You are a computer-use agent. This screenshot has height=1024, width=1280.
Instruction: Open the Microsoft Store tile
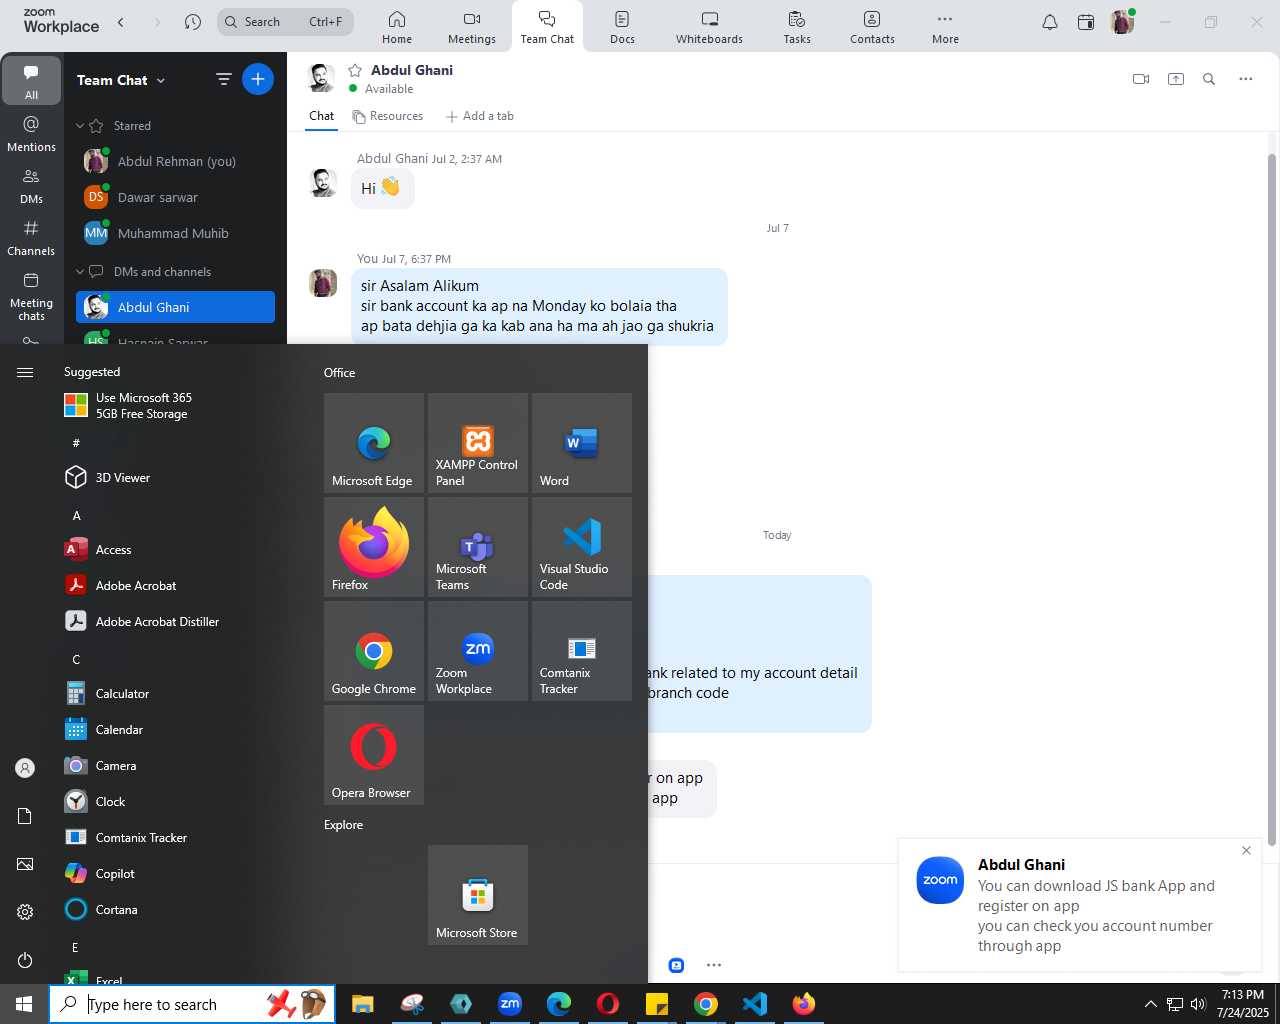478,895
